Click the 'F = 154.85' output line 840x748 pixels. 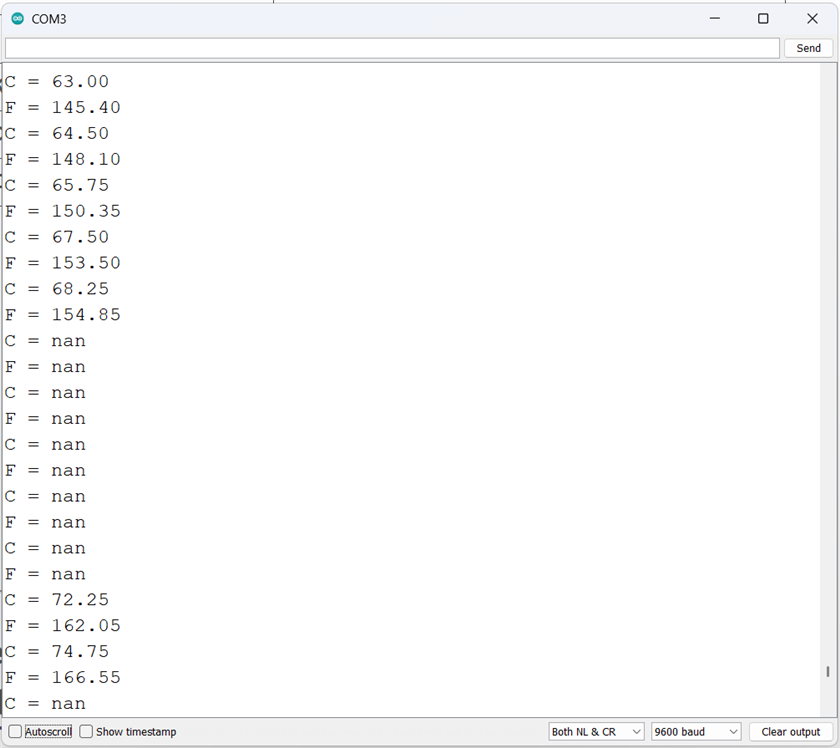pos(63,315)
